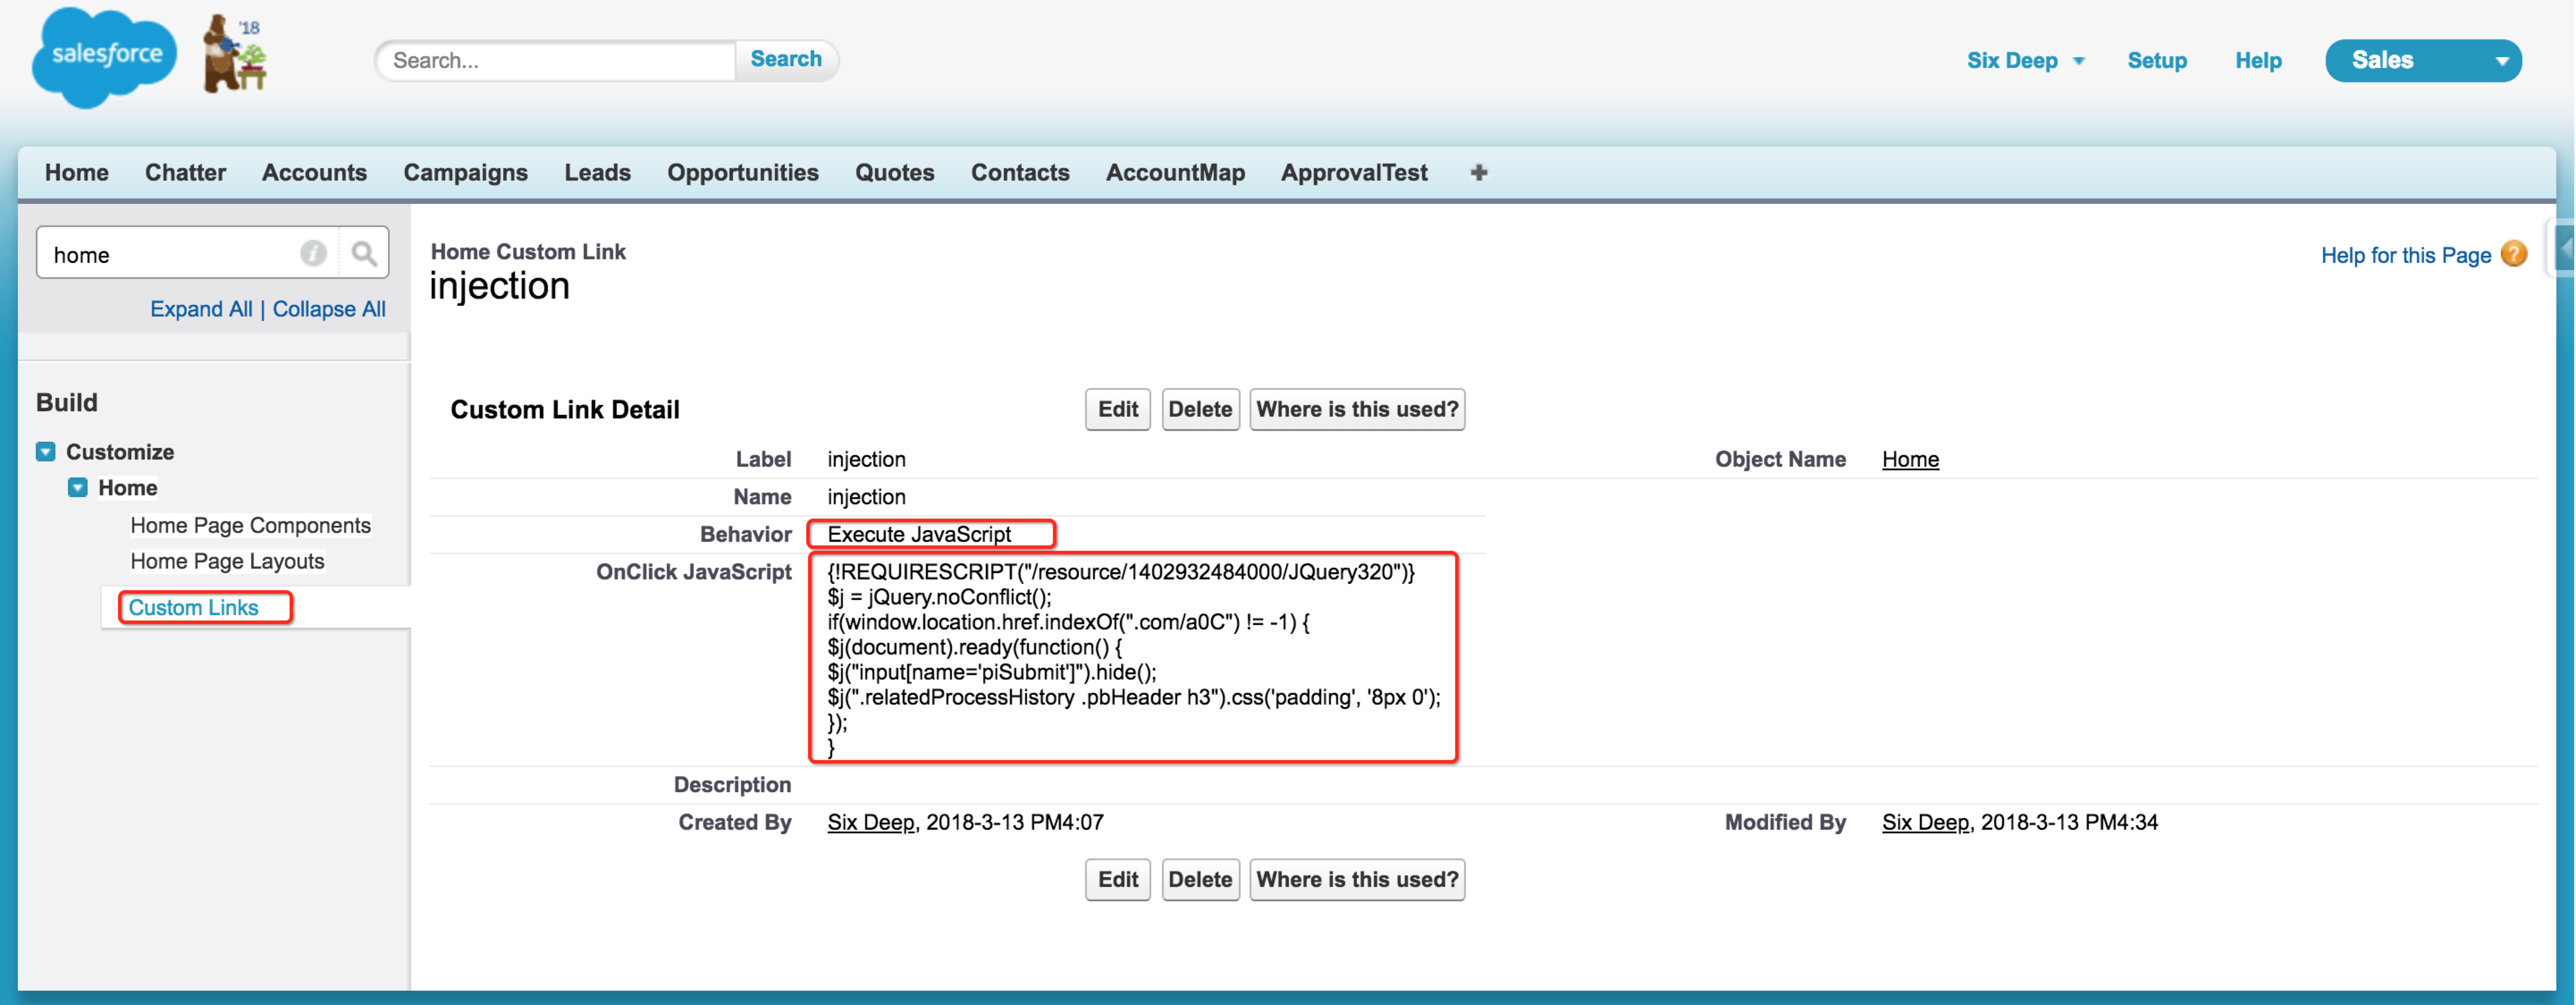Click the orange help question mark icon
The image size is (2576, 1005).
(x=2514, y=254)
